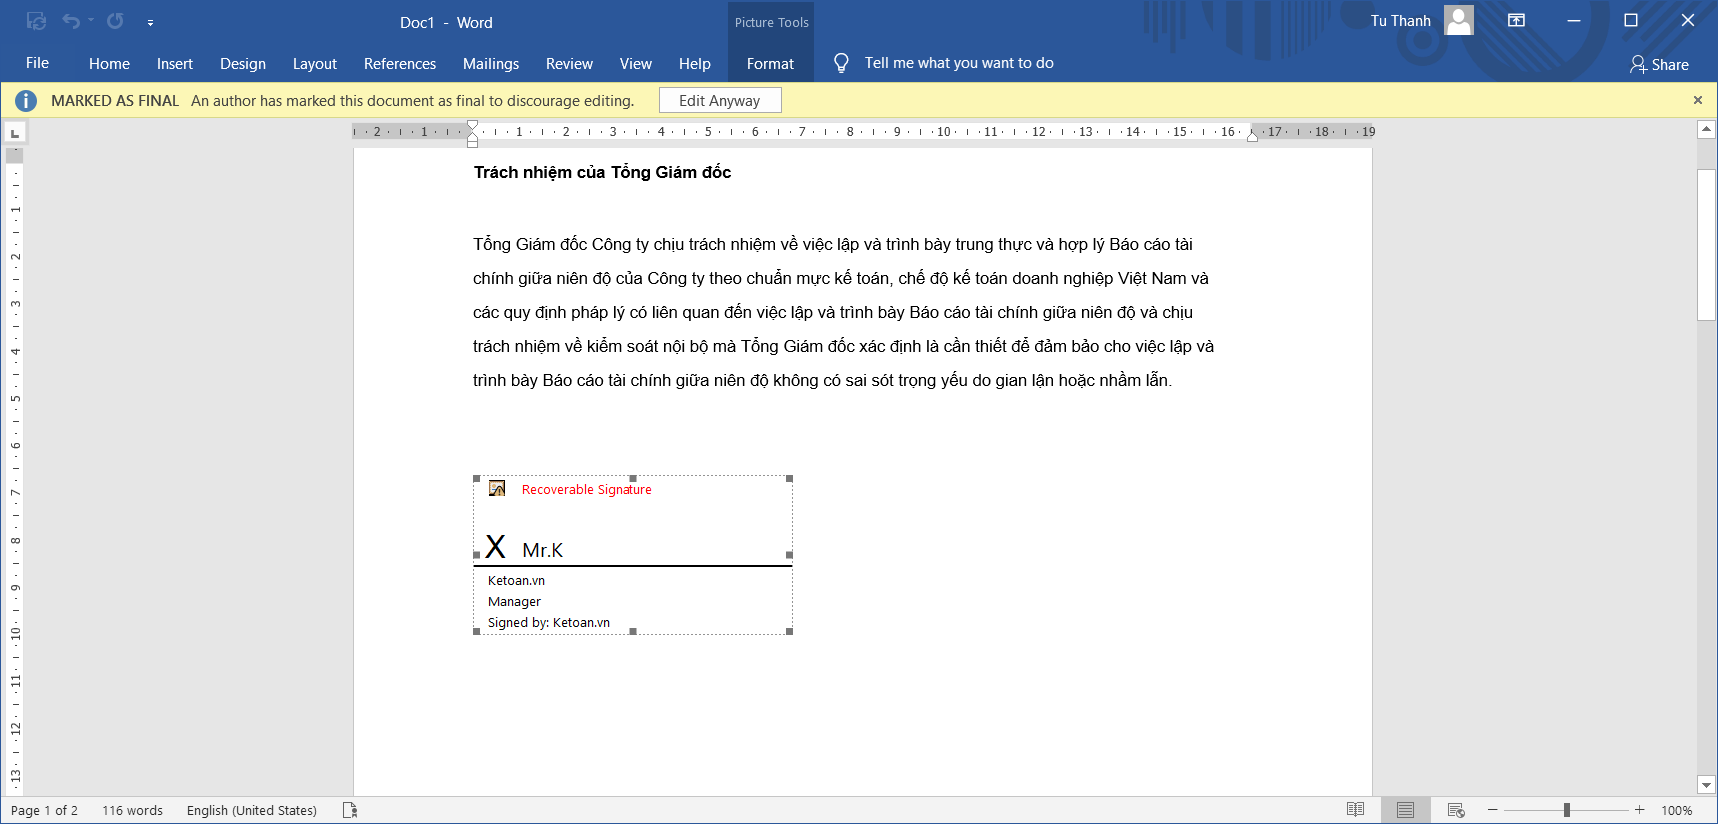Viewport: 1718px width, 824px height.
Task: Click the paragraph line starting 'Tổng Giám đốc Công ty'
Action: pos(833,244)
